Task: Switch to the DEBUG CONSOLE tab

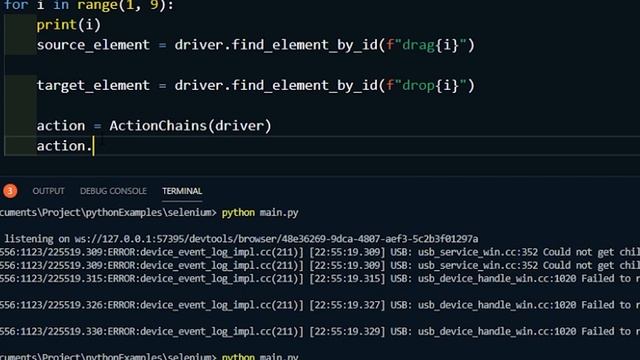Action: coord(113,191)
